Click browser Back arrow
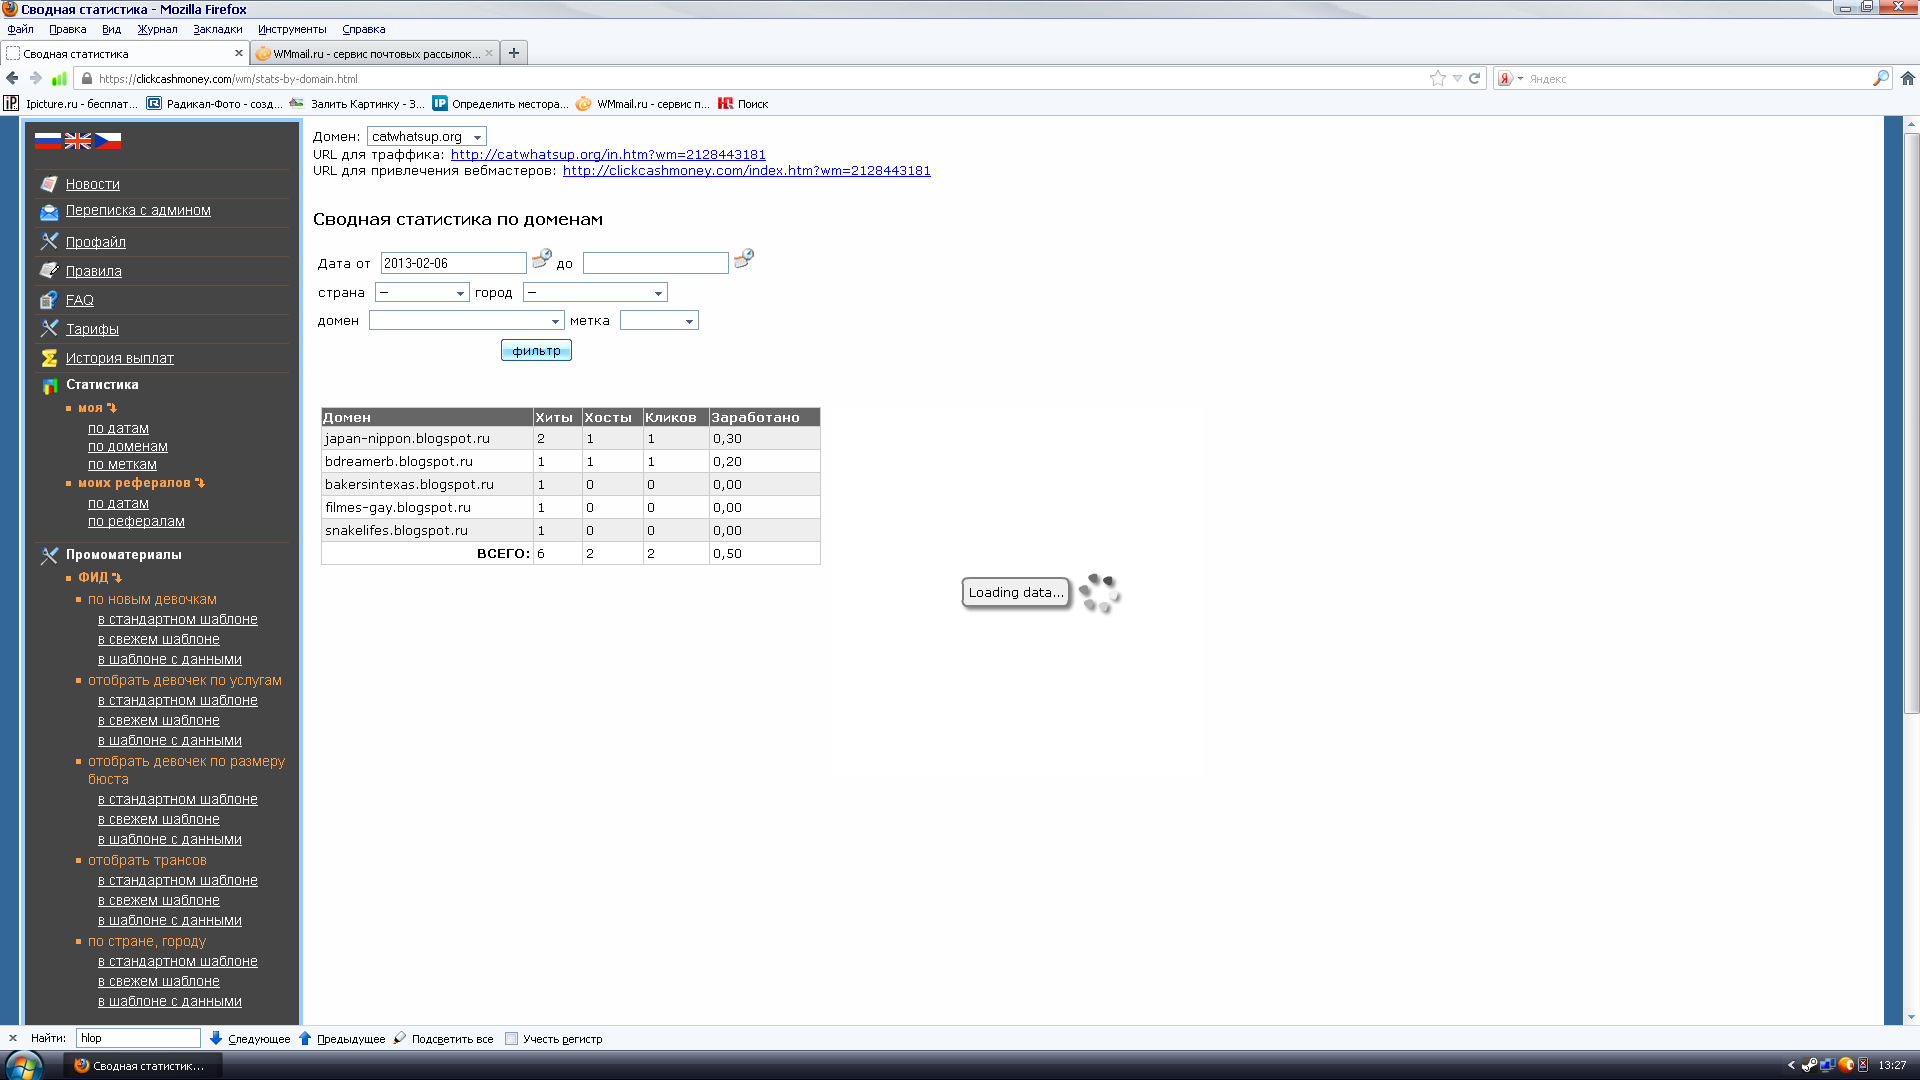This screenshot has height=1080, width=1920. (x=12, y=78)
